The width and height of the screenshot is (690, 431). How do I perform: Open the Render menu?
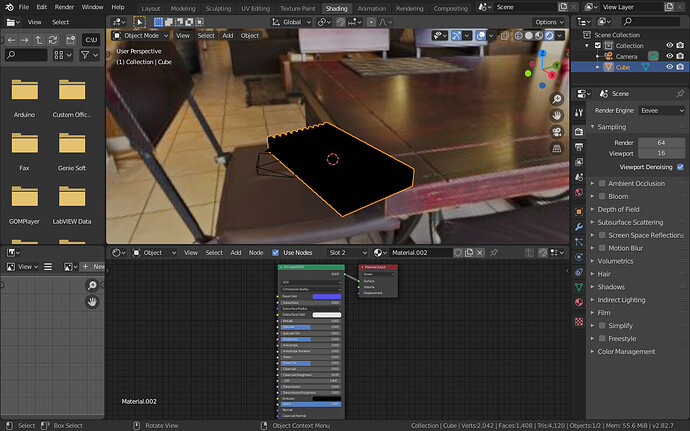[x=64, y=7]
